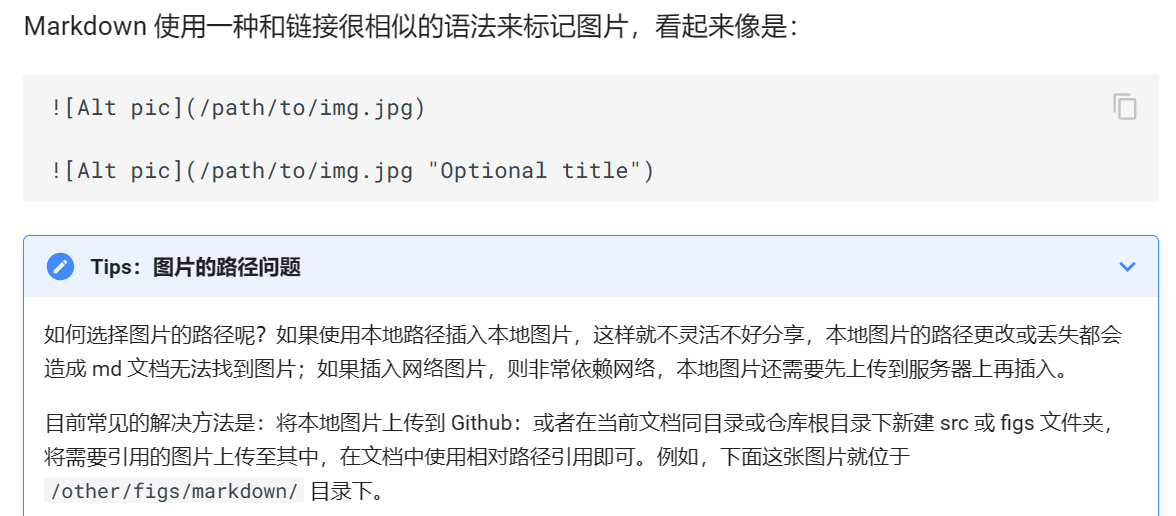Click the word Markdown in the intro sentence
This screenshot has width=1176, height=516.
coord(85,26)
